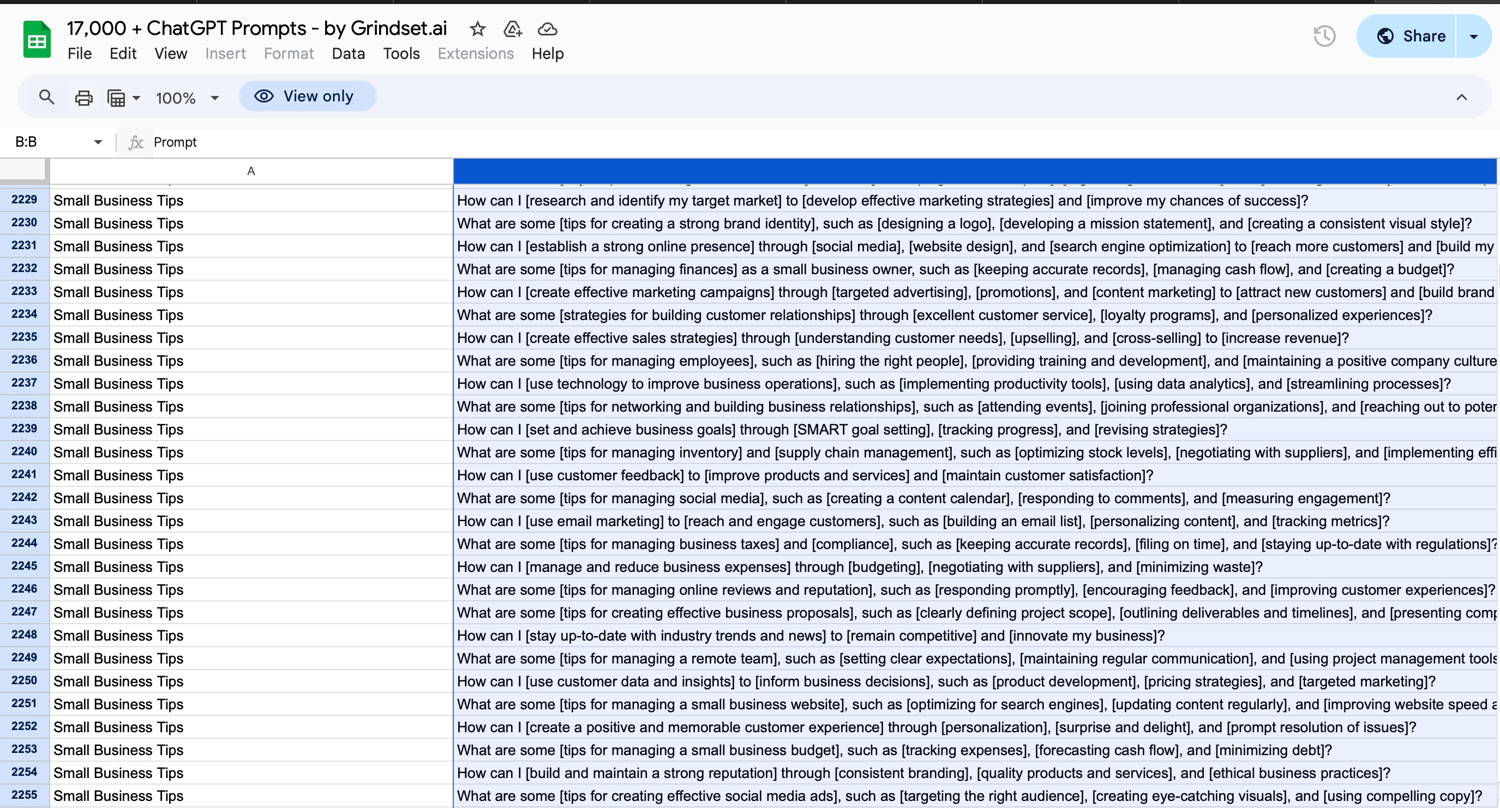Open the Help menu
Screen dimensions: 1500x808
coord(548,54)
